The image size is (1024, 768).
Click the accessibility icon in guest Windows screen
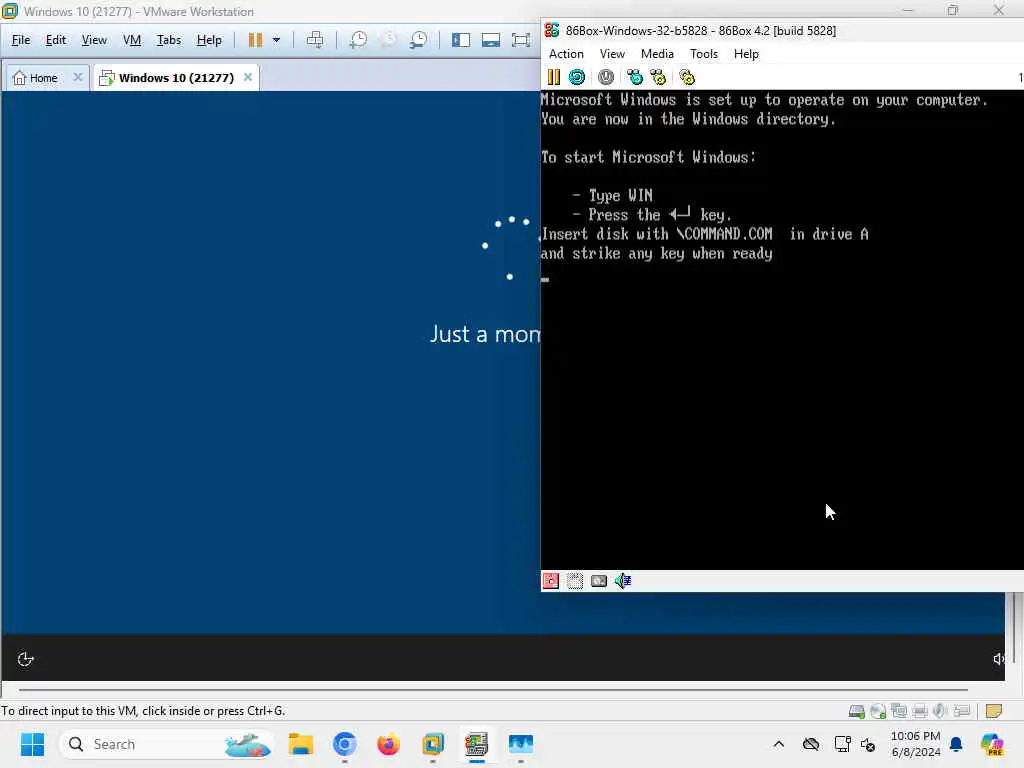[x=25, y=659]
